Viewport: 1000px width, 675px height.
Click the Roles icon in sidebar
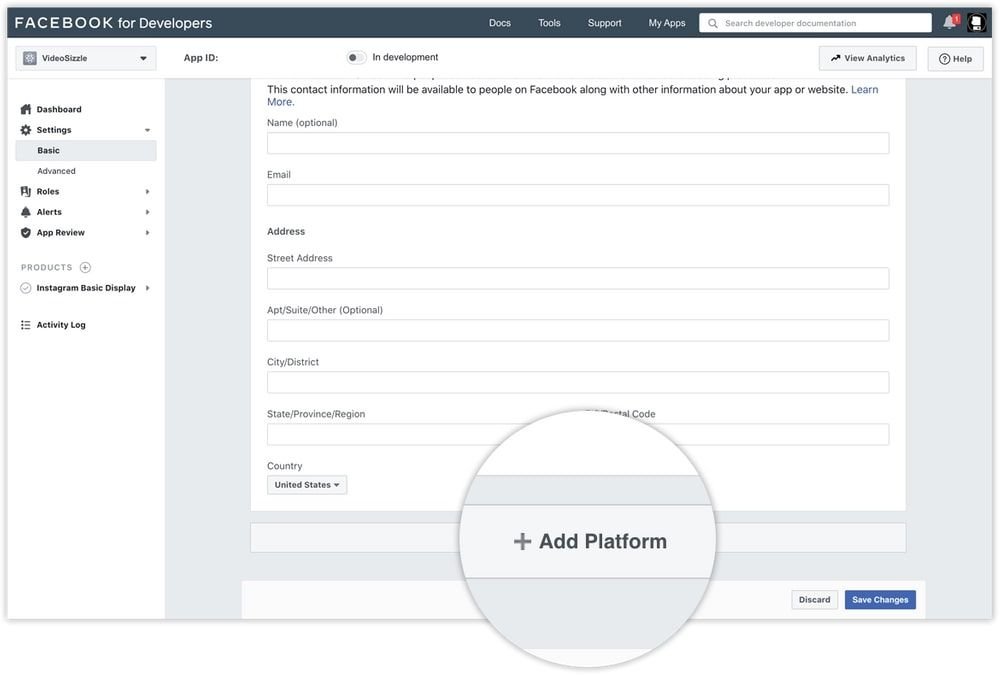[26, 191]
